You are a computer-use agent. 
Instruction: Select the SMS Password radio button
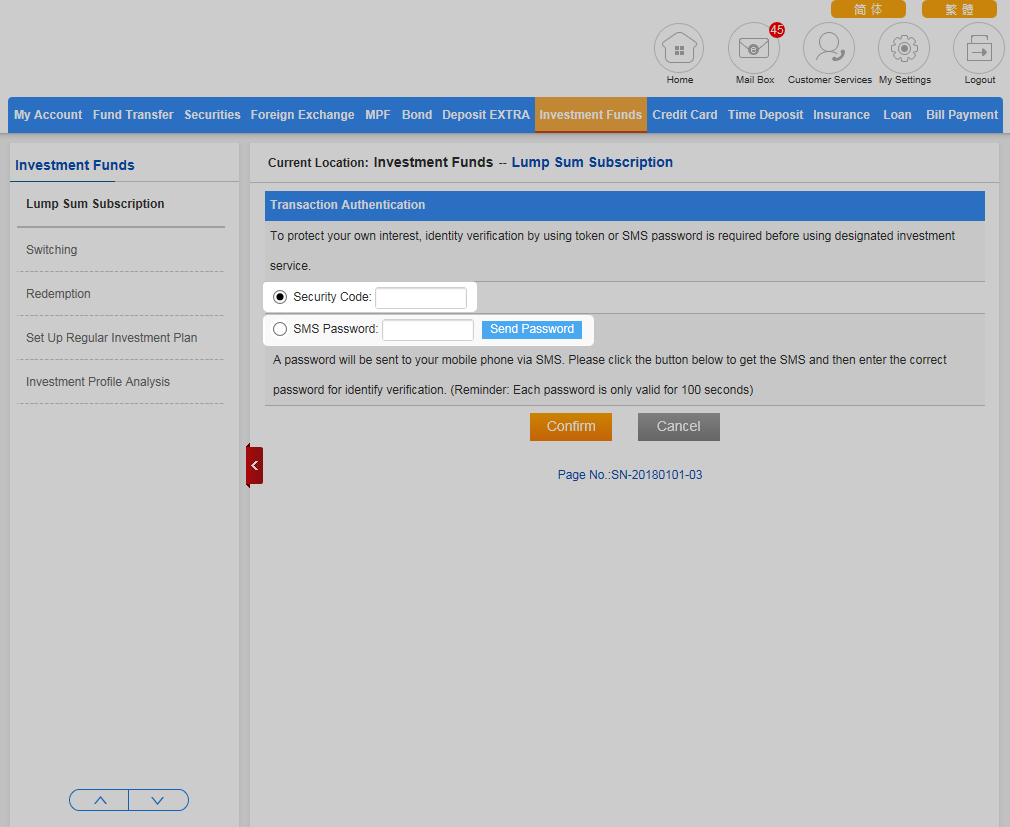pyautogui.click(x=280, y=329)
